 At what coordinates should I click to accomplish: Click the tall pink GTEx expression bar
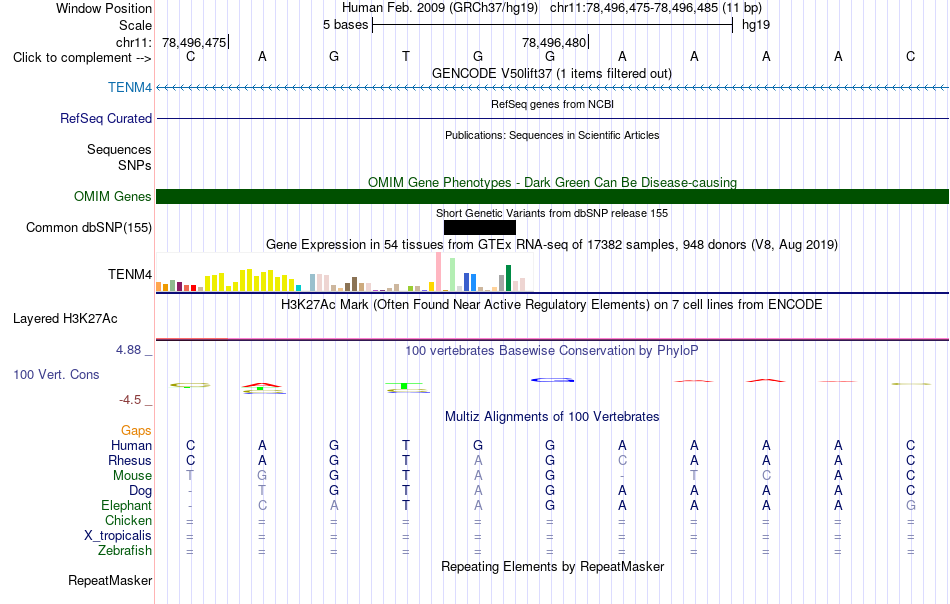(439, 272)
